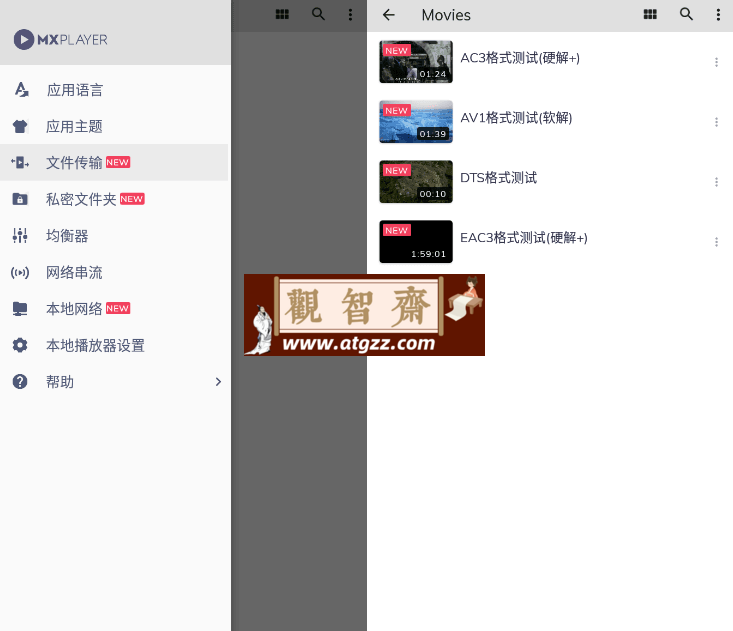Select the AV1格式测试(软解) title
733x631 pixels.
coord(516,118)
